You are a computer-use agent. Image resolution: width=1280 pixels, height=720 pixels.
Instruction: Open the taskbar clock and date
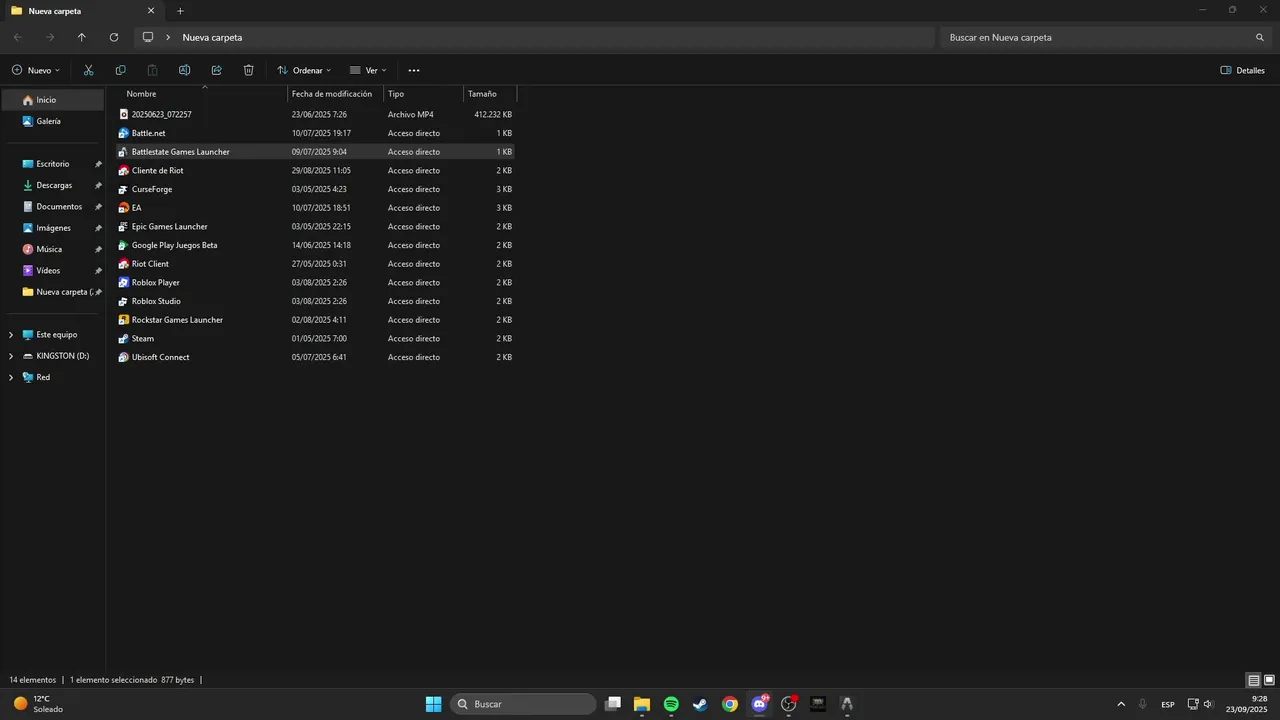pos(1247,704)
